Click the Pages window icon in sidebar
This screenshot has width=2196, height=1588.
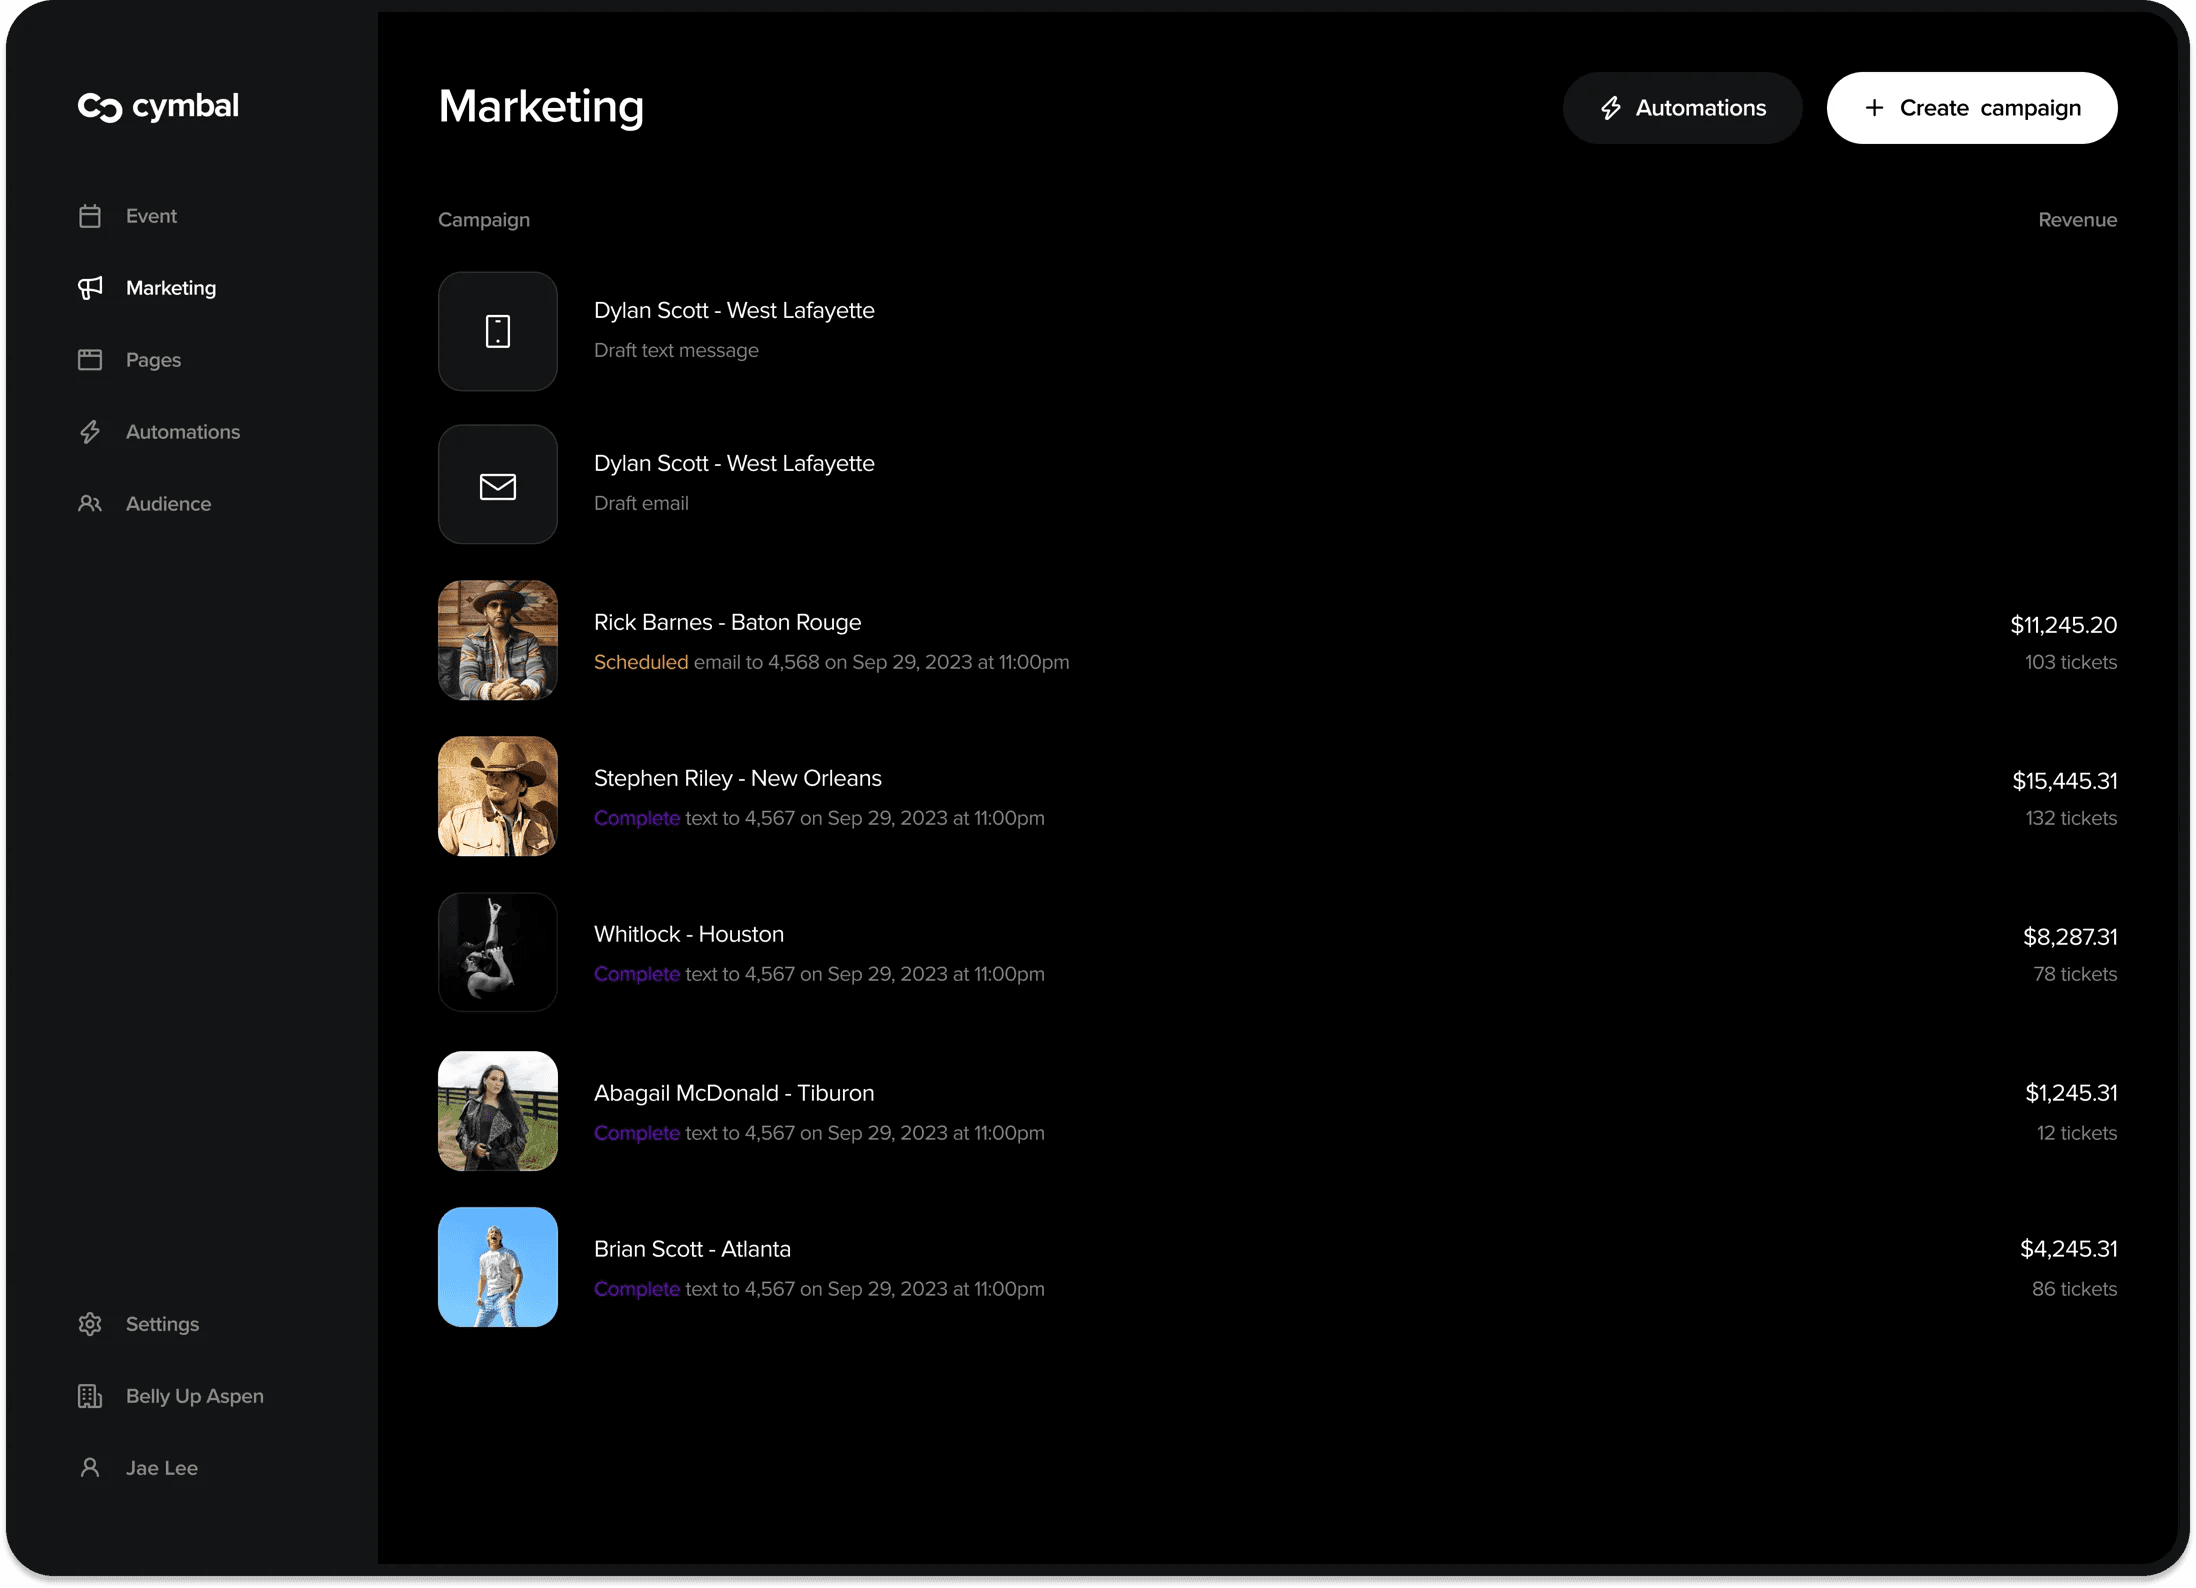click(x=90, y=360)
